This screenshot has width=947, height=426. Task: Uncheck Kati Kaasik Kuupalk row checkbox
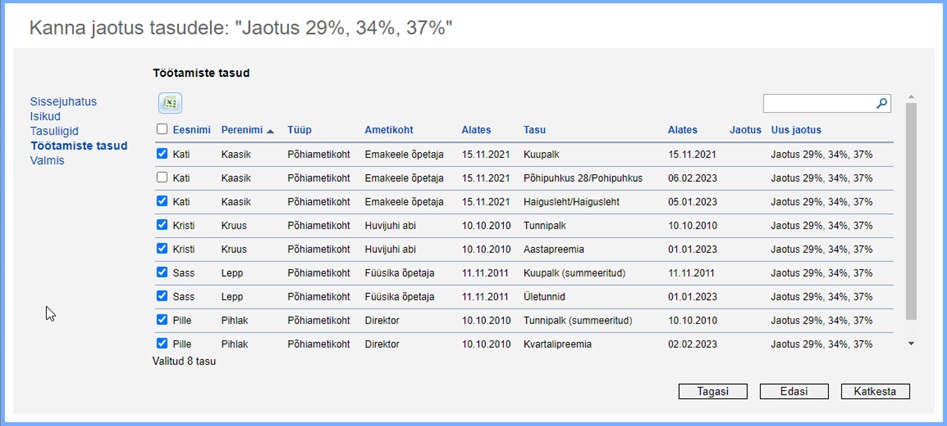pos(162,154)
